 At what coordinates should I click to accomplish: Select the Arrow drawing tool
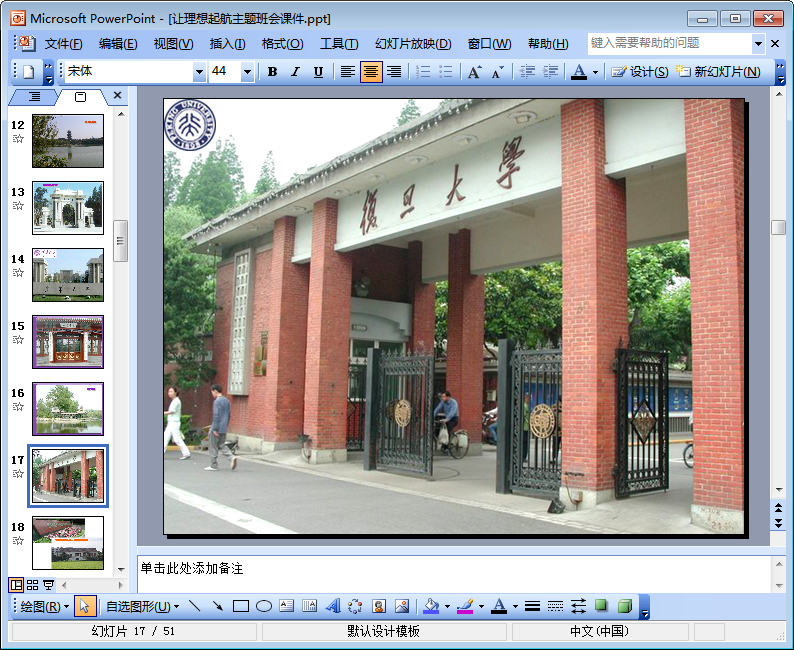(x=218, y=606)
